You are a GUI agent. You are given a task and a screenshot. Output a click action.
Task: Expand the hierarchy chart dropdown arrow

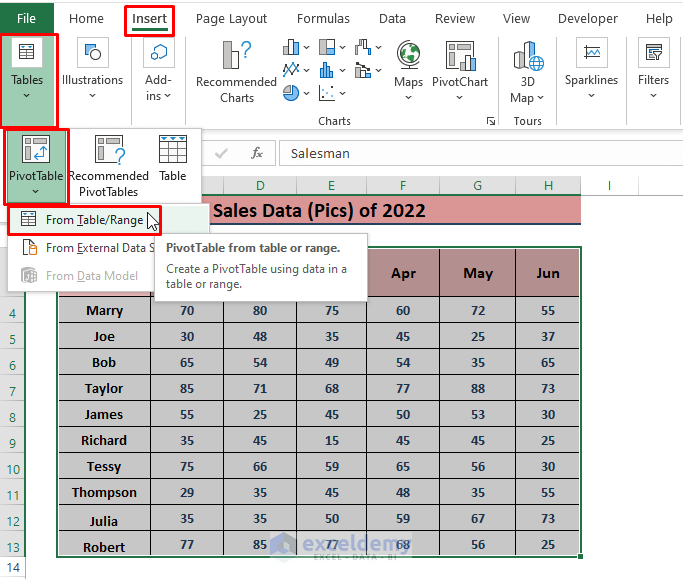tap(342, 47)
